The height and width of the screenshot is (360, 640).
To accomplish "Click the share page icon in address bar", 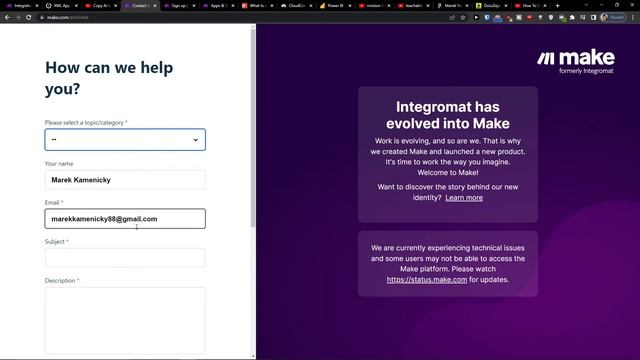I will 452,18.
